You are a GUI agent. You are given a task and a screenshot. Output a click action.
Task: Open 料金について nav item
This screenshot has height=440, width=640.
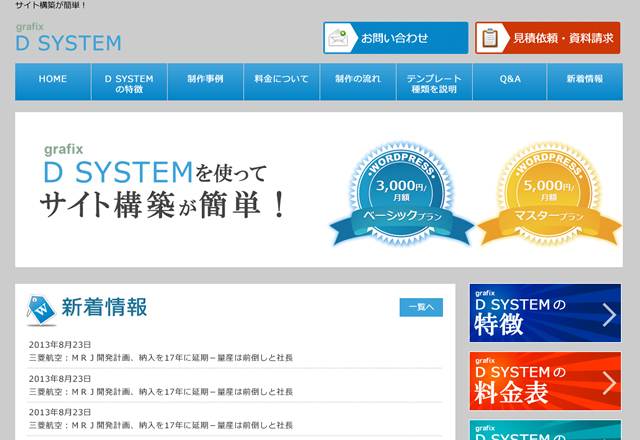(282, 82)
